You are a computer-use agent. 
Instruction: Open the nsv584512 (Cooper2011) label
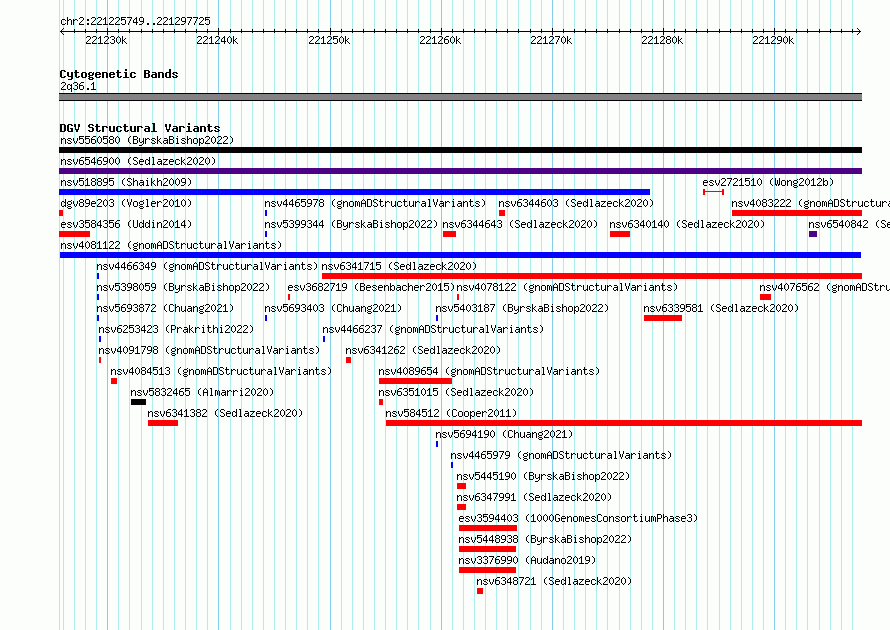(x=451, y=413)
